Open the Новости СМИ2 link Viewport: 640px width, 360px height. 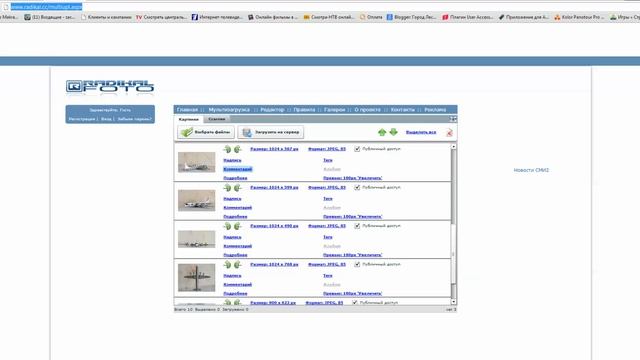point(531,170)
